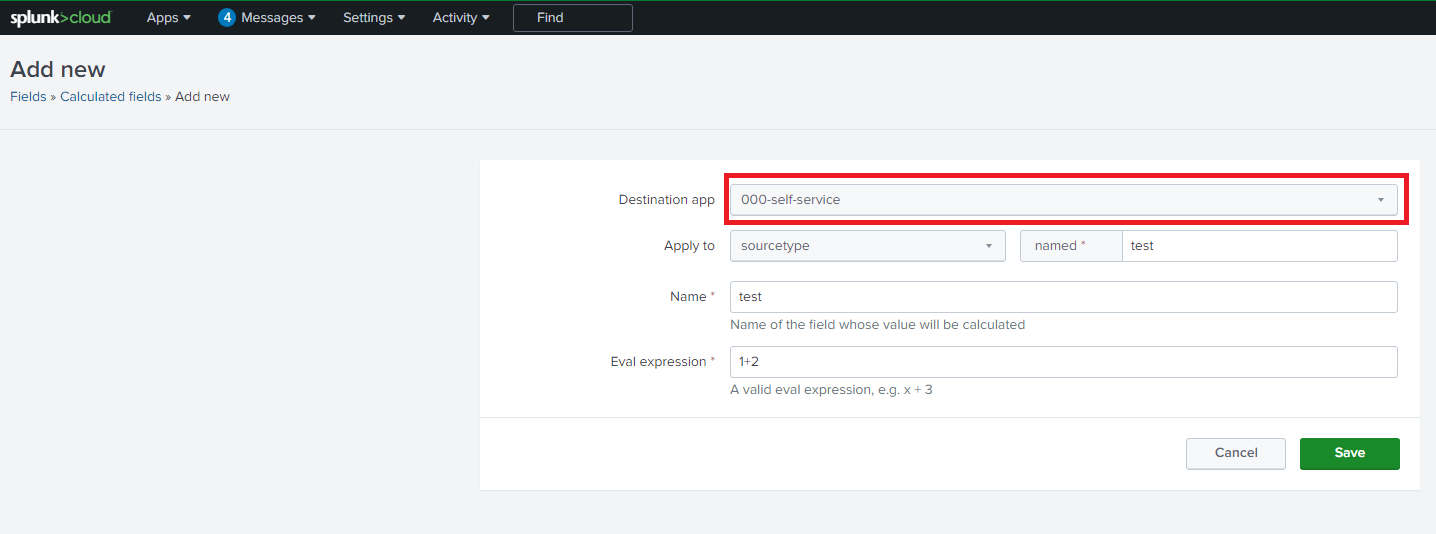Open the Messages menu
Viewport: 1436px width, 534px height.
[278, 18]
